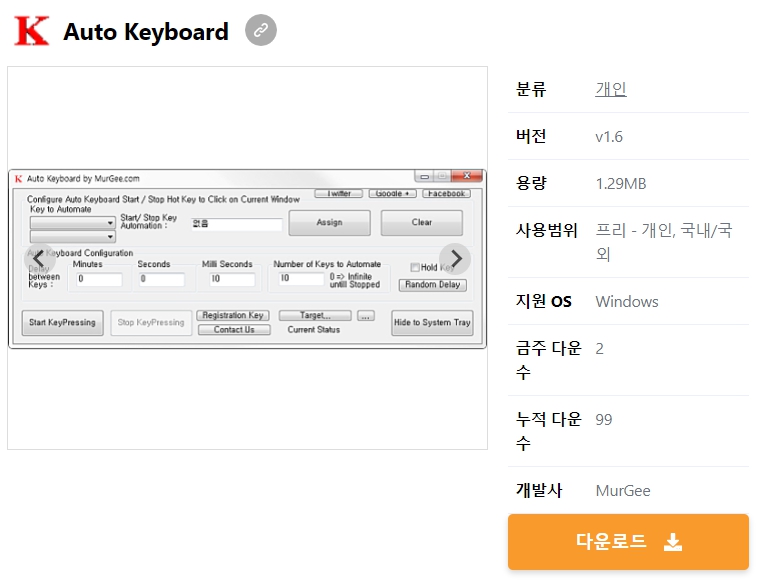Screen dimensions: 757x583
Task: Toggle the Hold Key checkbox
Action: 415,267
